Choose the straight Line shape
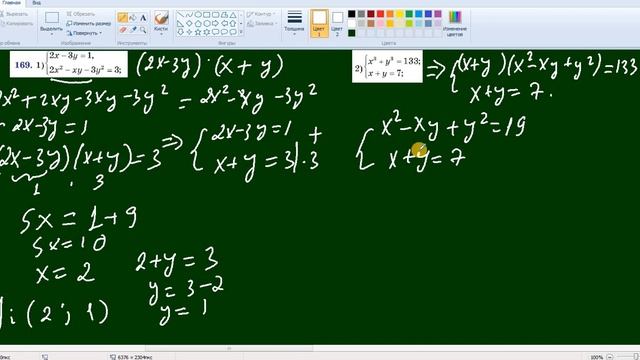Viewport: 640px width, 360px height. point(180,15)
